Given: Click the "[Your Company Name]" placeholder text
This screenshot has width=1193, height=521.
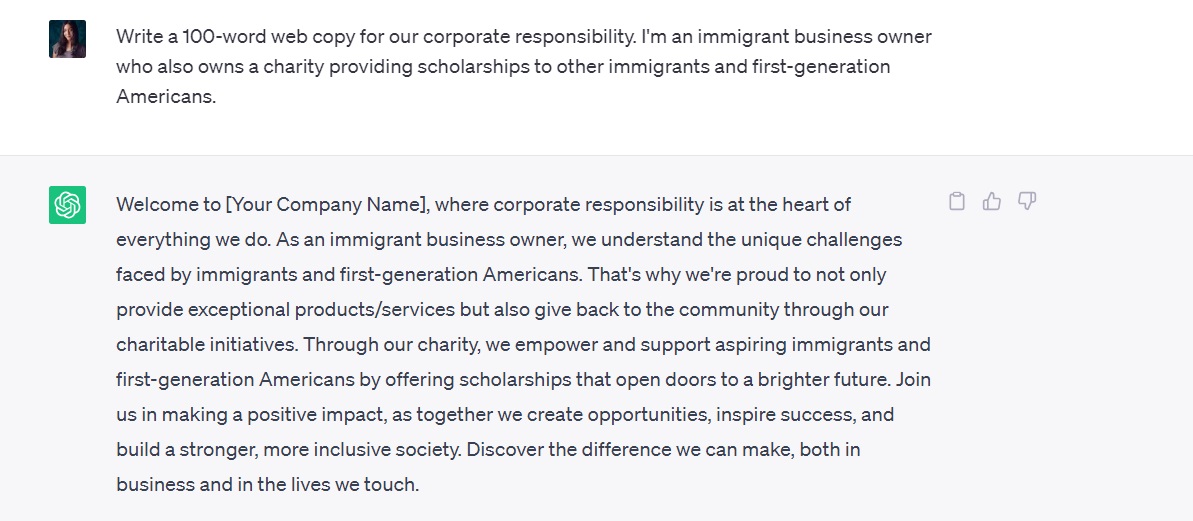Looking at the screenshot, I should pyautogui.click(x=327, y=205).
